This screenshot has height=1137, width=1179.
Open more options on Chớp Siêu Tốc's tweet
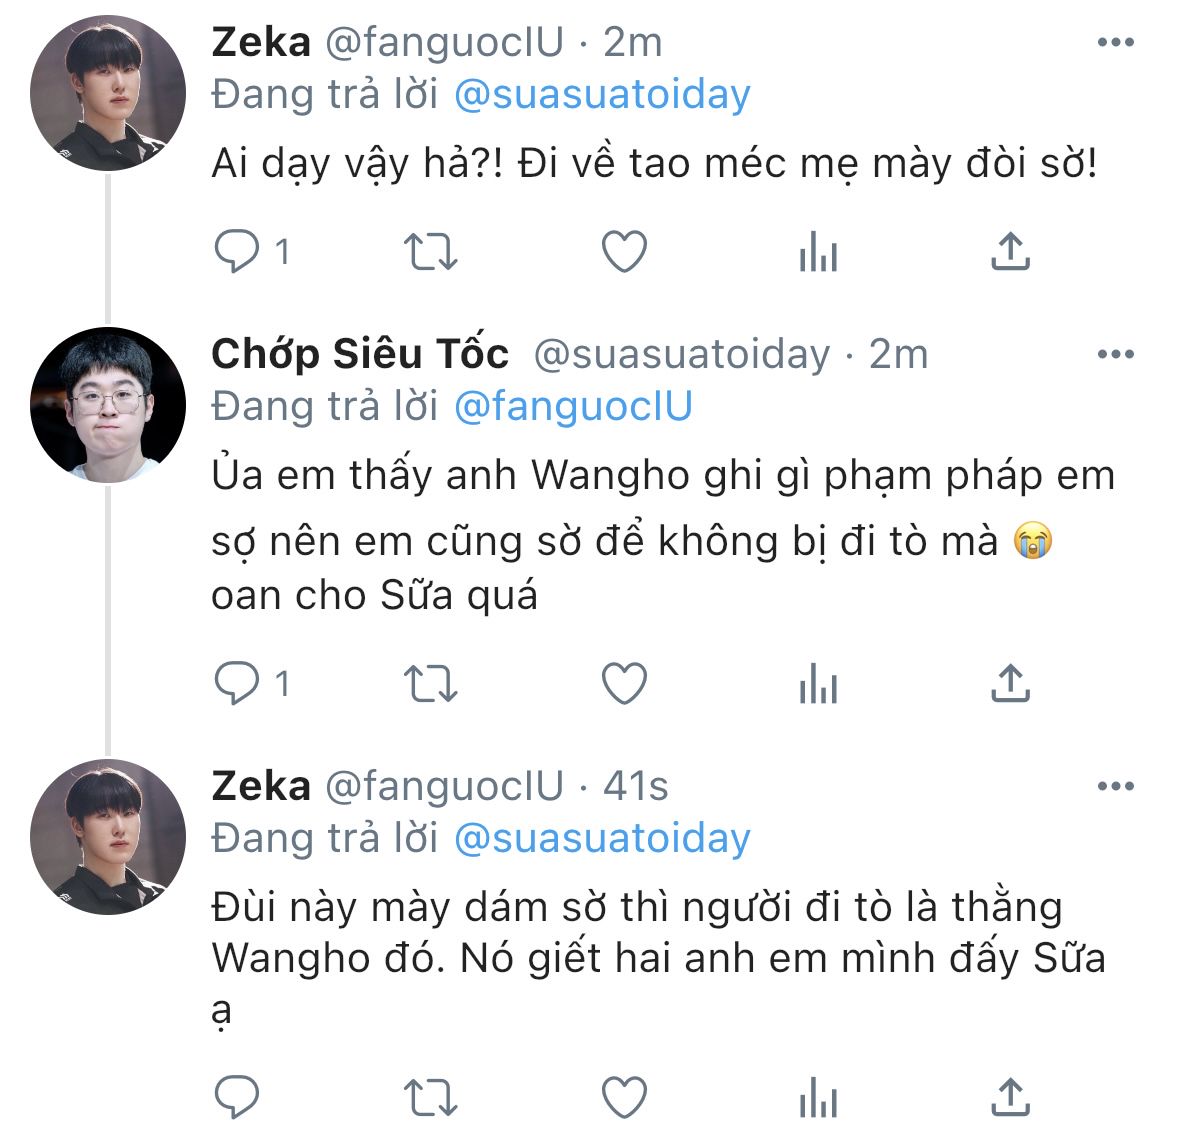(x=1115, y=354)
